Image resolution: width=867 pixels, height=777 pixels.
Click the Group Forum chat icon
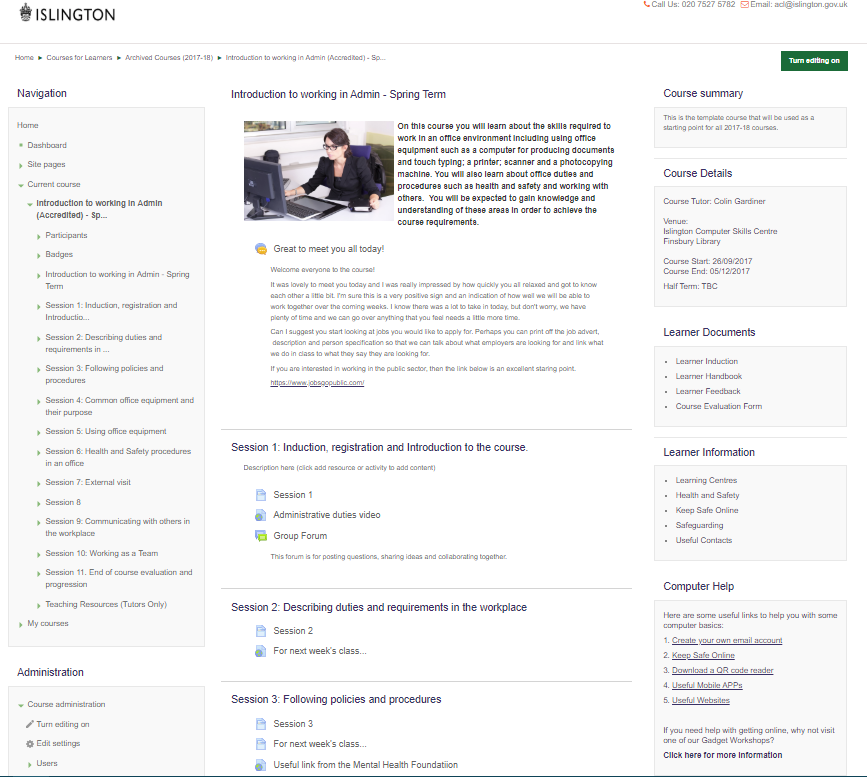coord(260,536)
